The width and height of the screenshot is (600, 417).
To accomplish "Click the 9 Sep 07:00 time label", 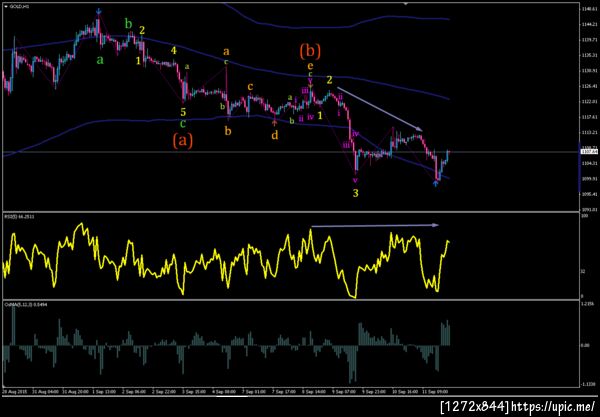I will 343,392.
